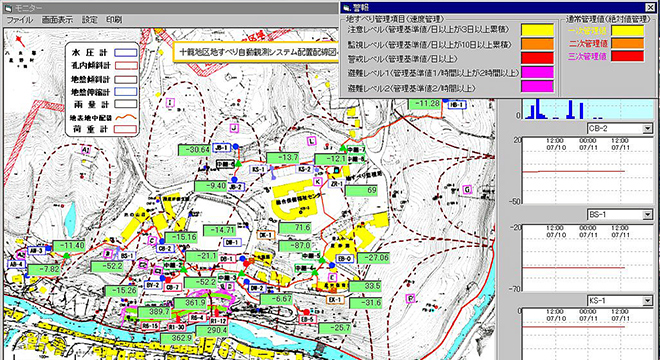Select the JB-1 sensor label
This screenshot has height=360, width=660.
coord(221,148)
